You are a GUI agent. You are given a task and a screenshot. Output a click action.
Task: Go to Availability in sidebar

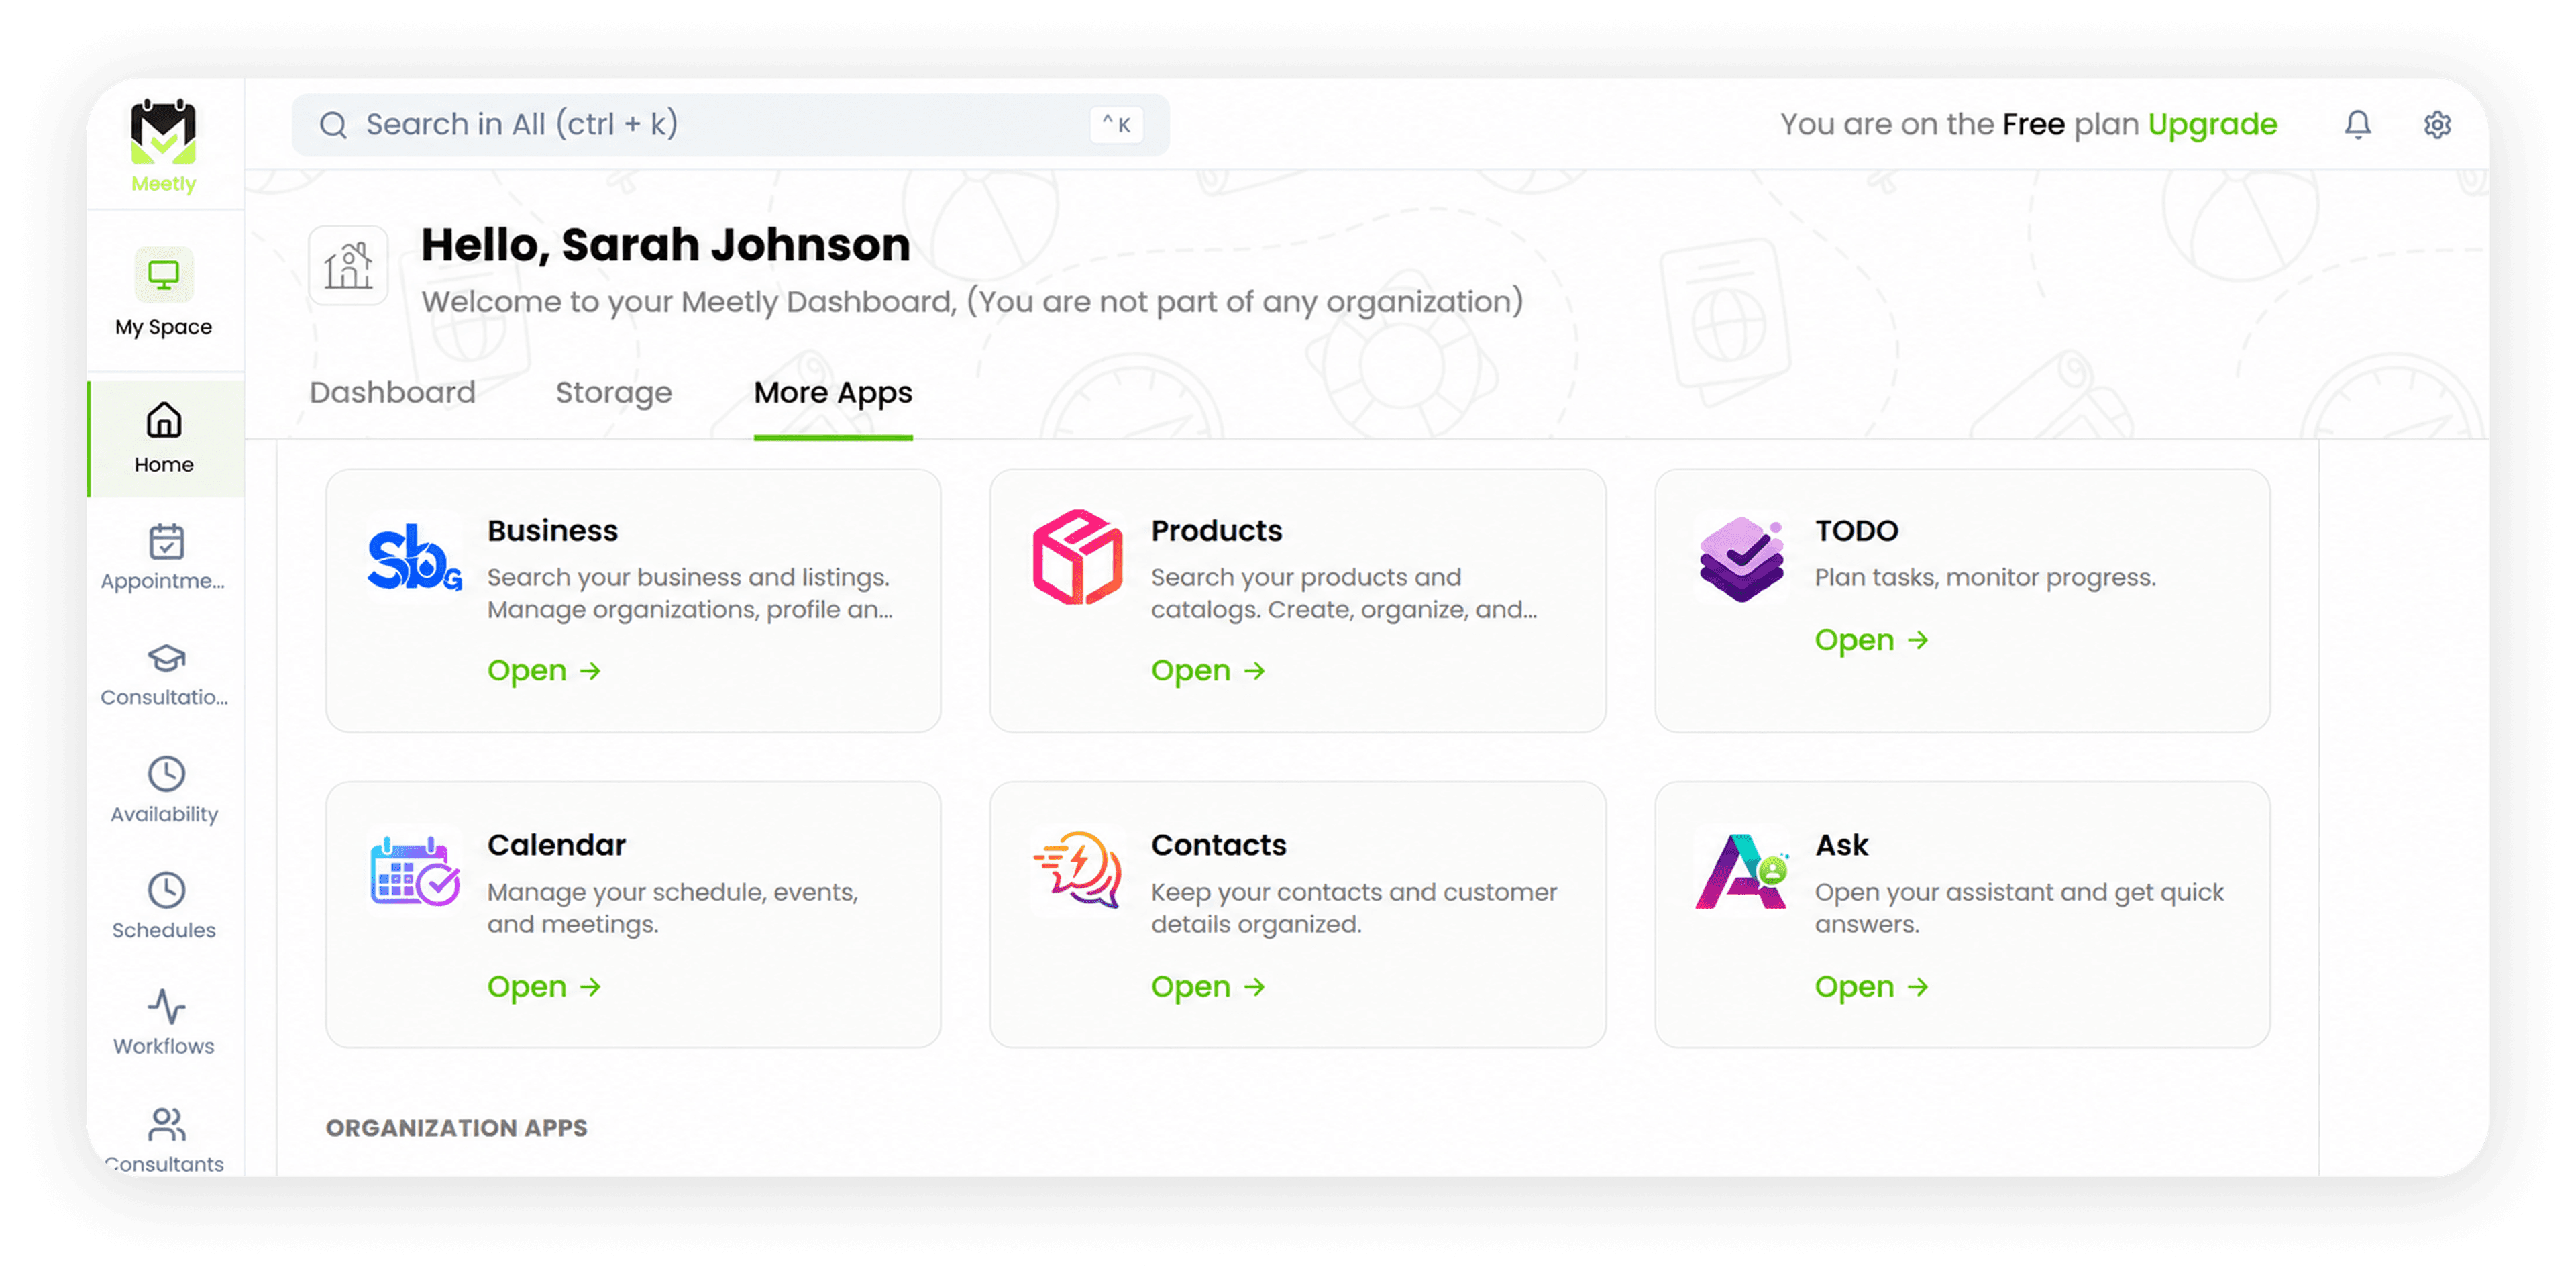tap(164, 790)
